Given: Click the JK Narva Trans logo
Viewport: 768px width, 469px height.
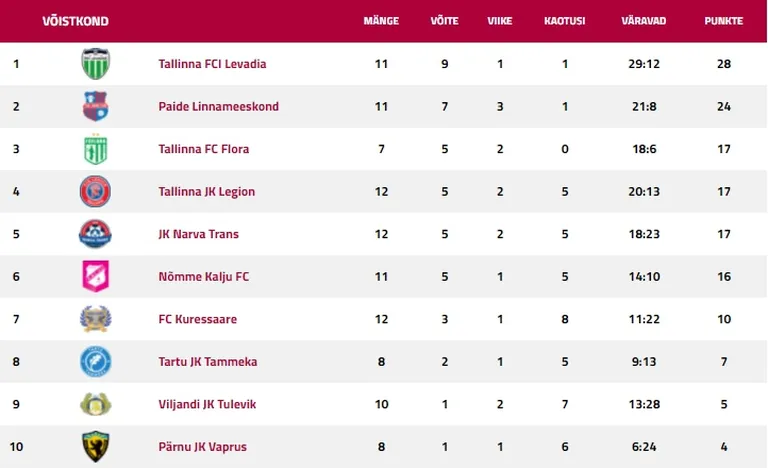Looking at the screenshot, I should click(x=96, y=234).
